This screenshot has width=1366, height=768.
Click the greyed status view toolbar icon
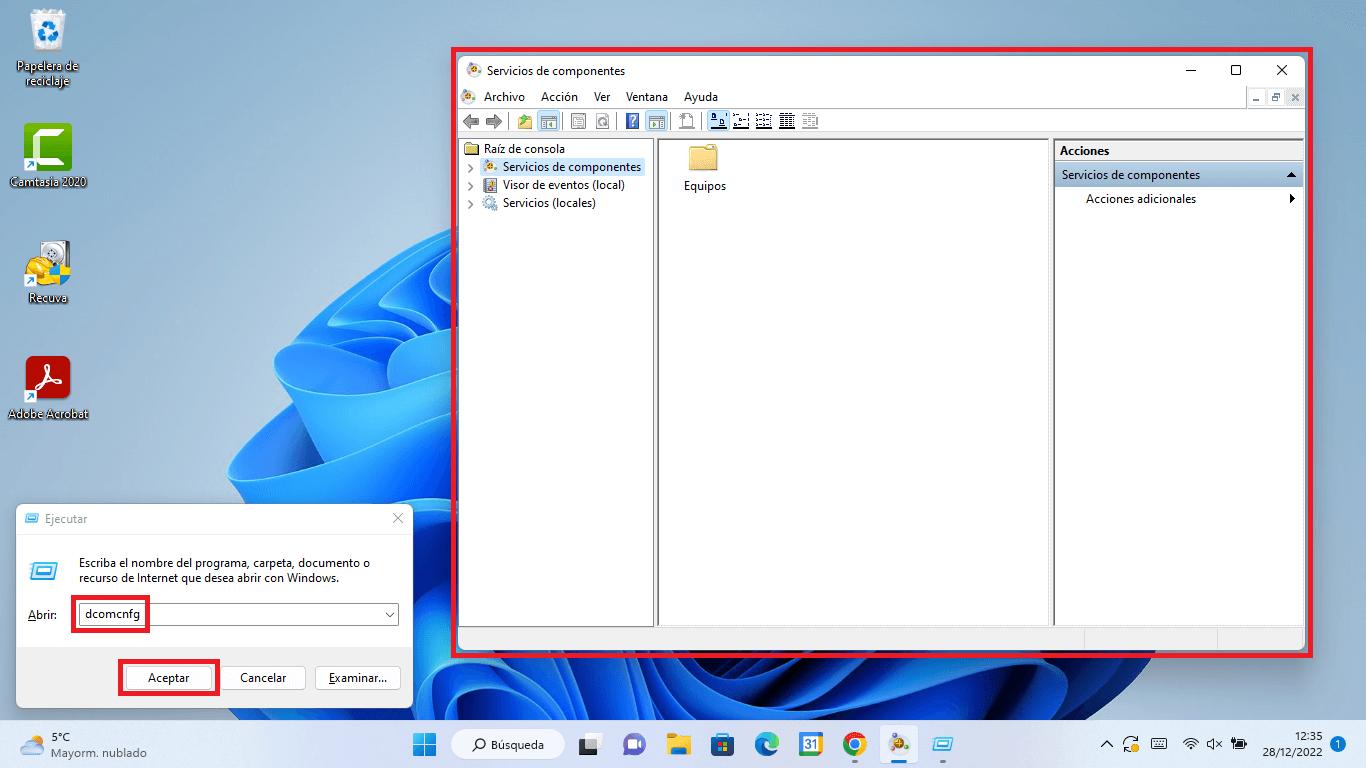click(x=810, y=121)
